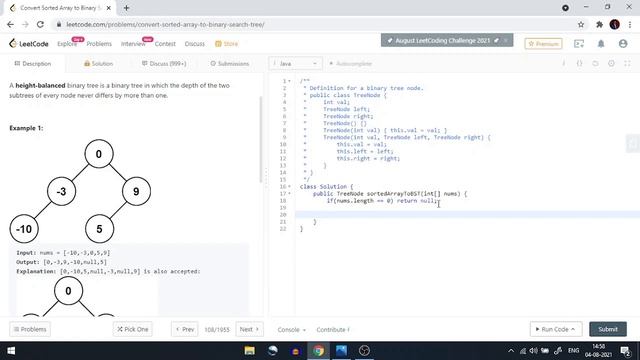Reset code to default with the revert icon
Viewport: 640px width, 360px height.
[x=596, y=64]
